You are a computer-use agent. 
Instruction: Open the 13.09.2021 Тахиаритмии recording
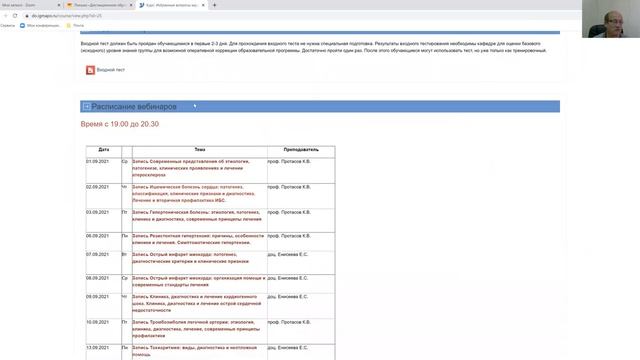coord(195,351)
